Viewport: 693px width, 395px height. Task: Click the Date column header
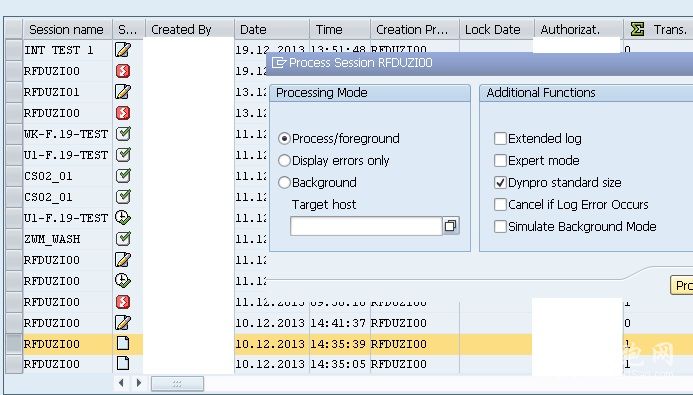tap(272, 29)
